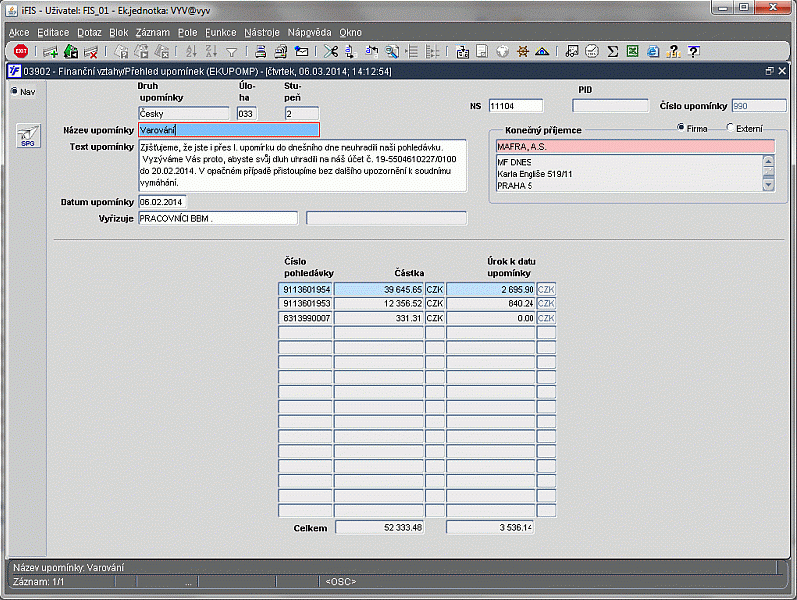Click the green Excel export icon
The width and height of the screenshot is (797, 600).
point(632,51)
